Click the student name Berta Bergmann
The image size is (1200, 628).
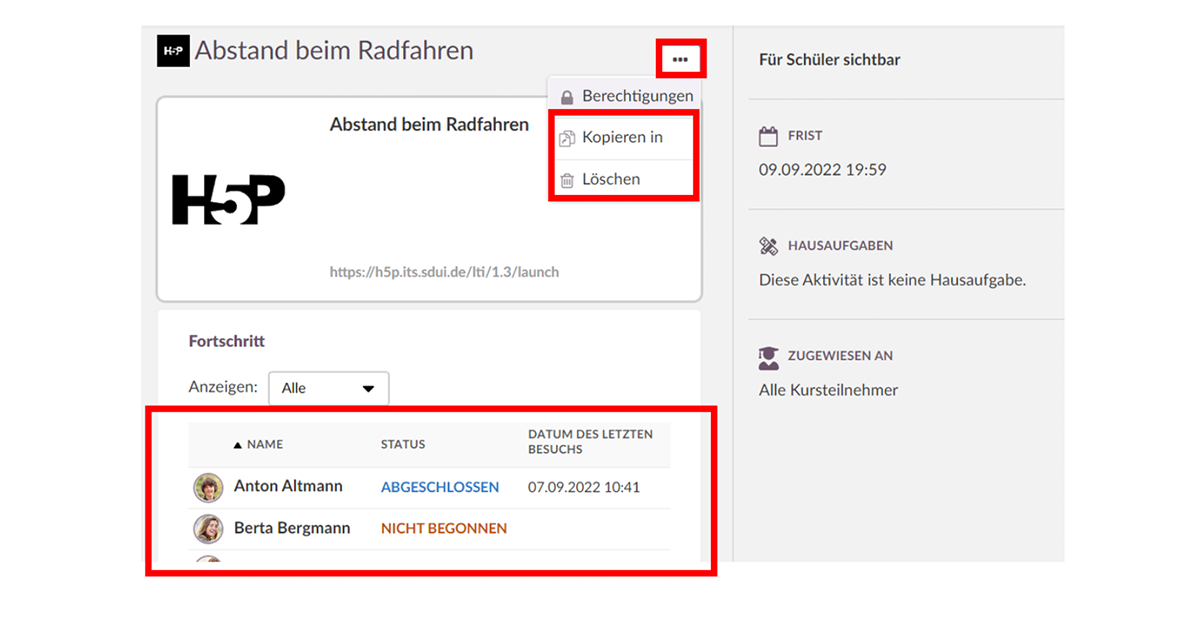click(x=292, y=528)
